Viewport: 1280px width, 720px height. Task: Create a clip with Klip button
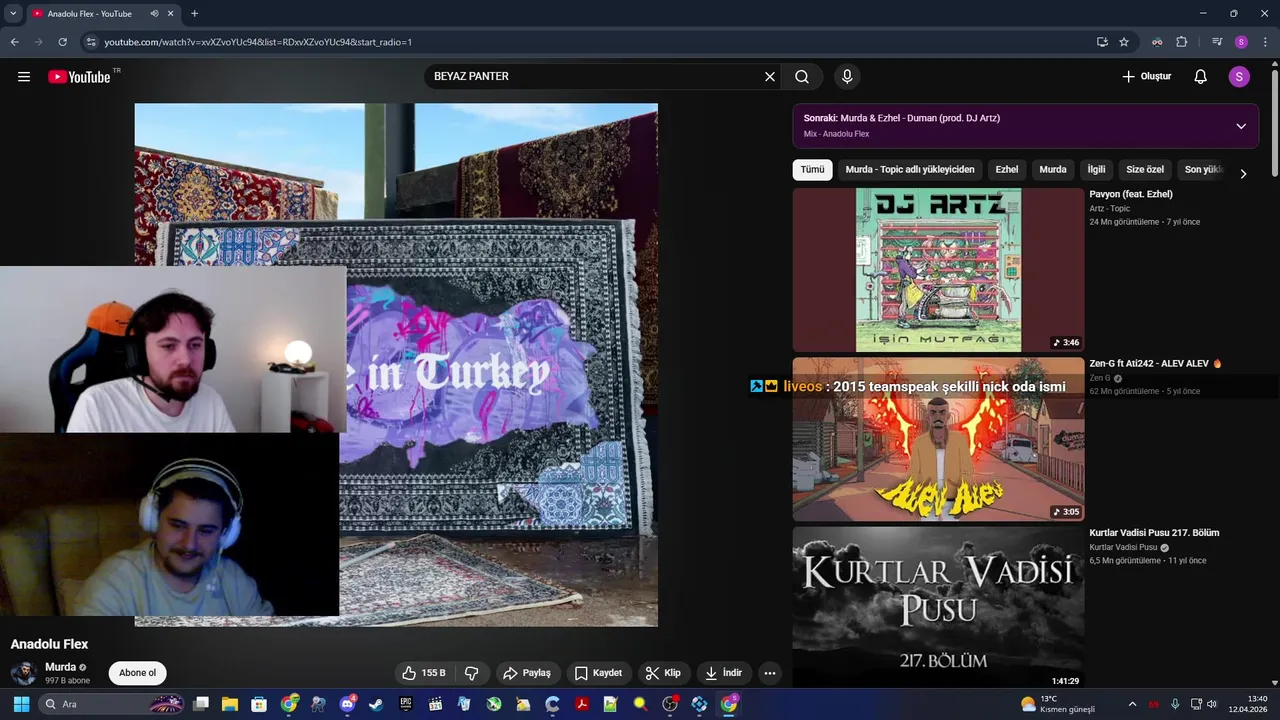click(663, 673)
